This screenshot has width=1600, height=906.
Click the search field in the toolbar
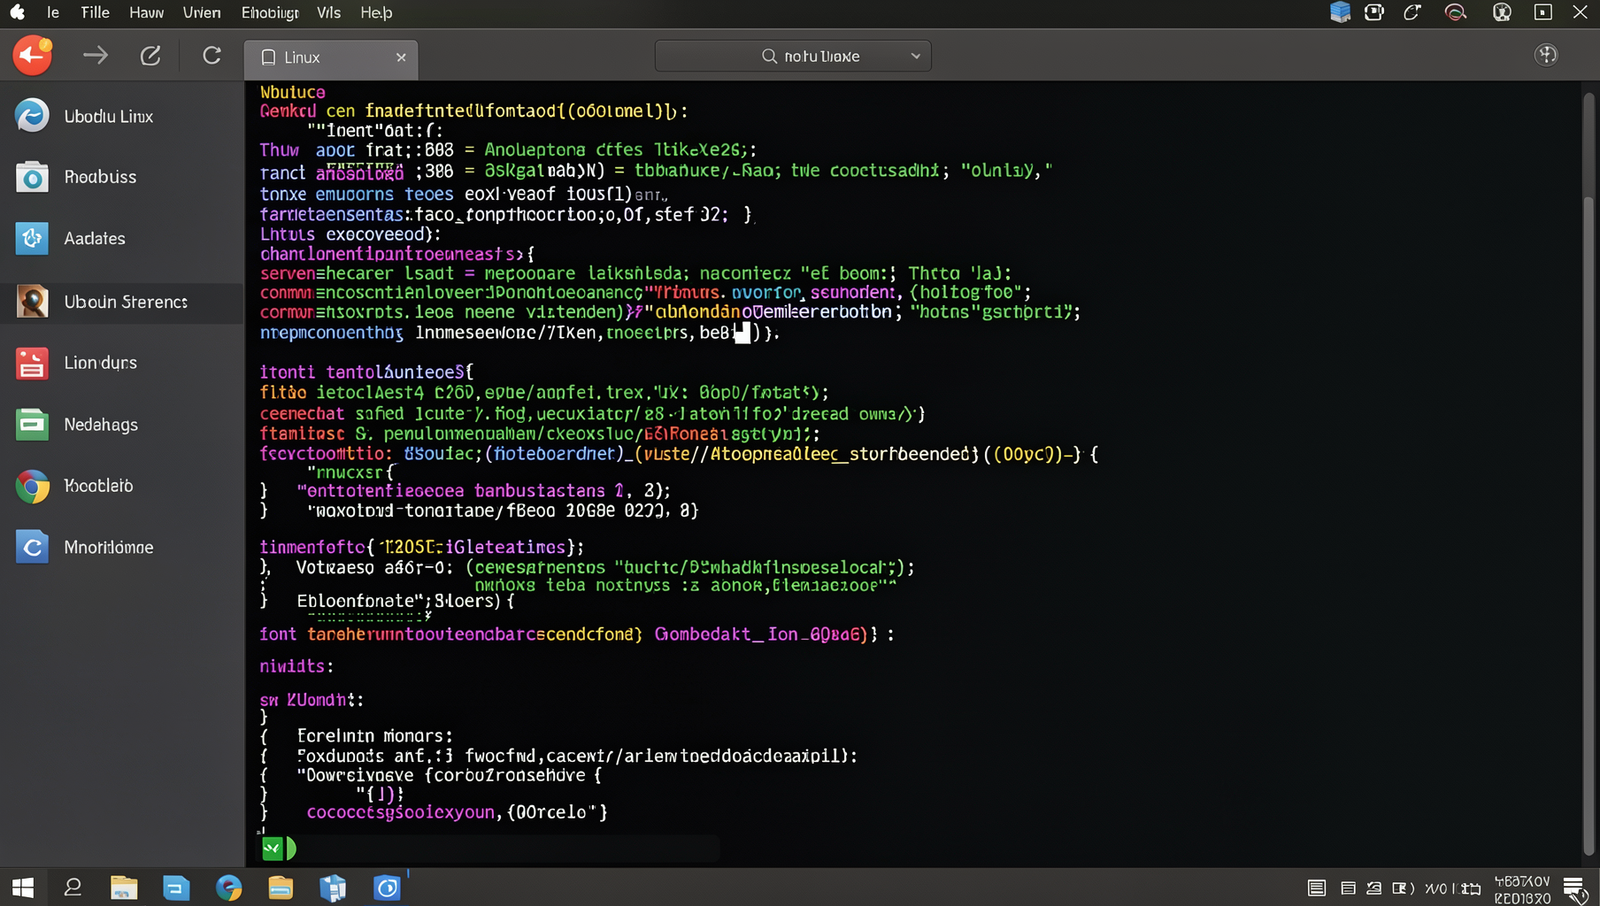pos(793,56)
